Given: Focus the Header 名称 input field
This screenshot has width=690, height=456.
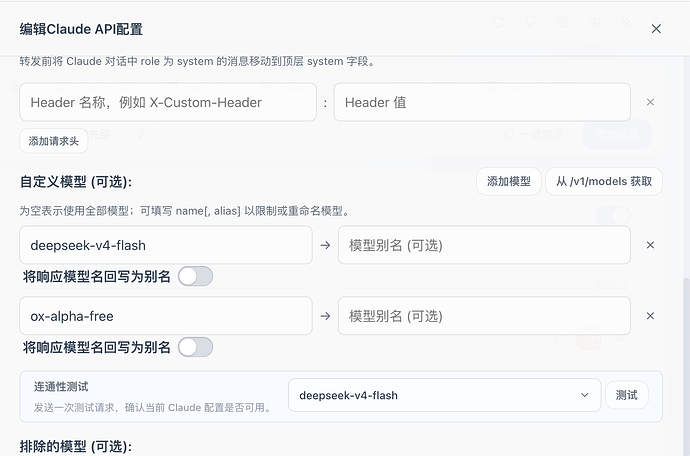Looking at the screenshot, I should click(x=168, y=102).
